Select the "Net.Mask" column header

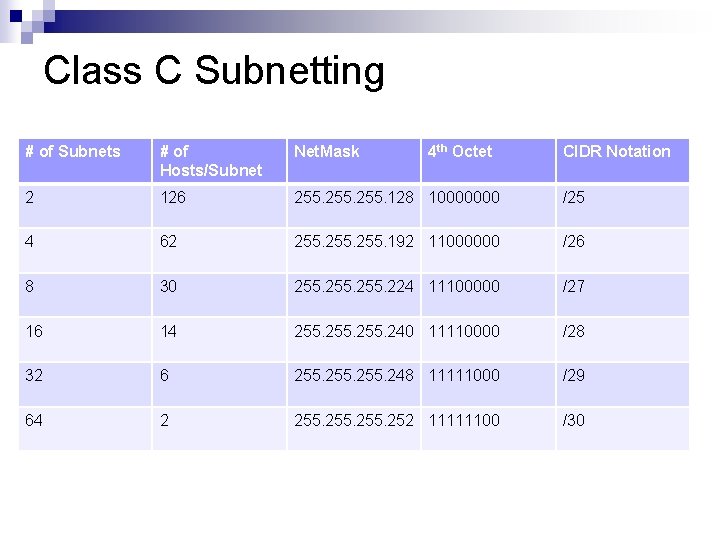(327, 152)
